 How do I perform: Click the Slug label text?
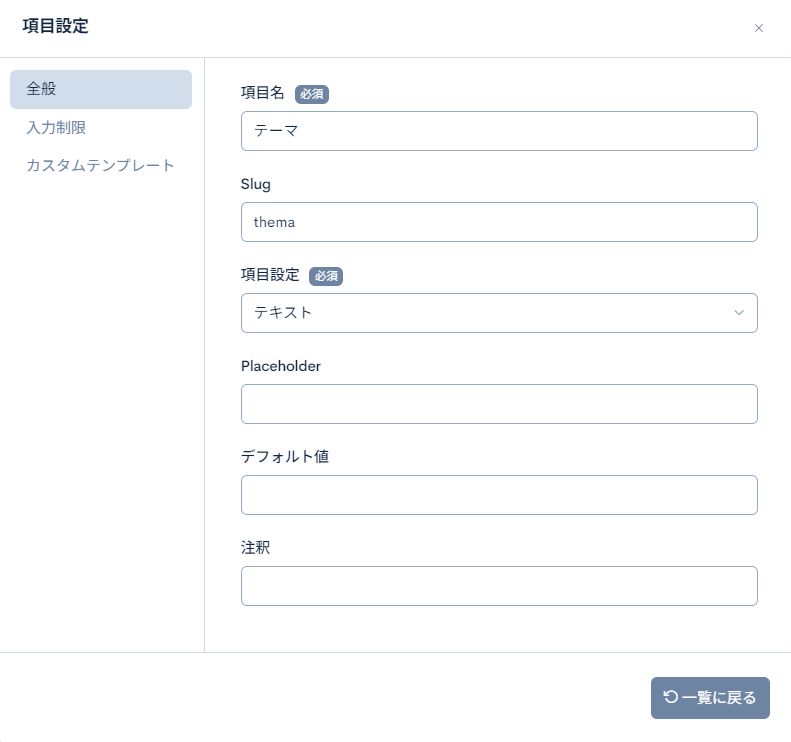coord(256,184)
